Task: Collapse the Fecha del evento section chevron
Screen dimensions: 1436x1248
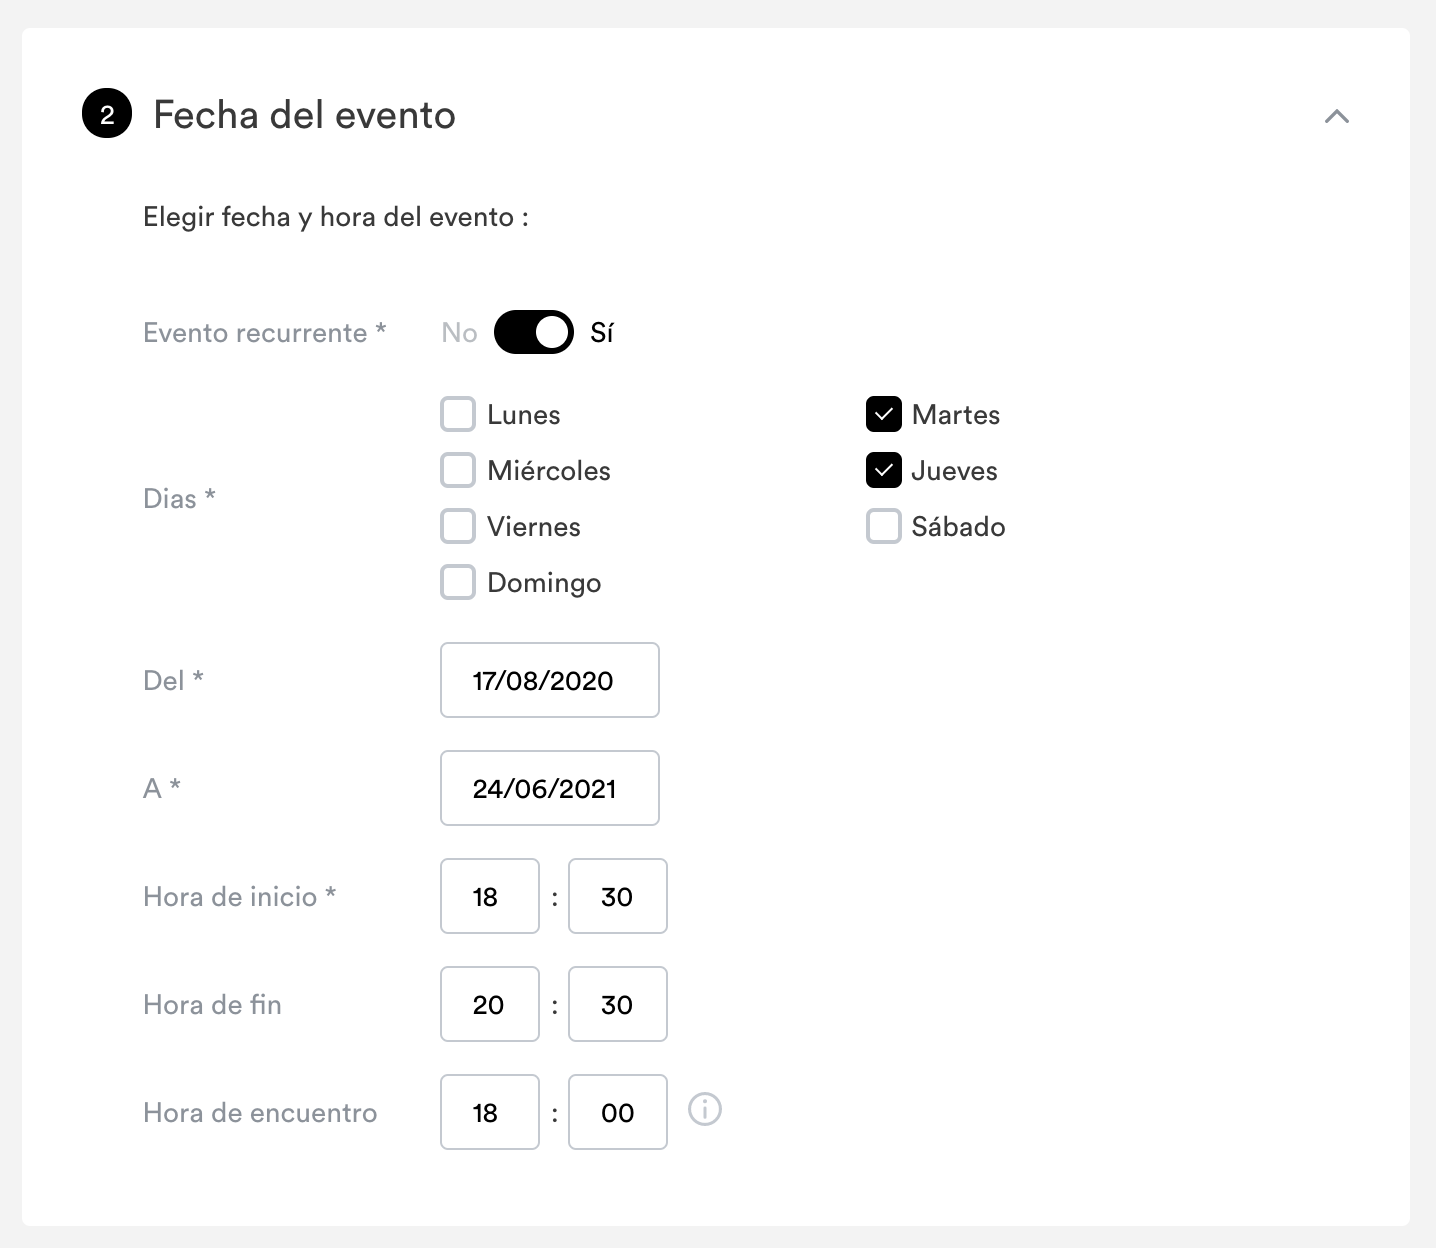Action: click(1336, 116)
